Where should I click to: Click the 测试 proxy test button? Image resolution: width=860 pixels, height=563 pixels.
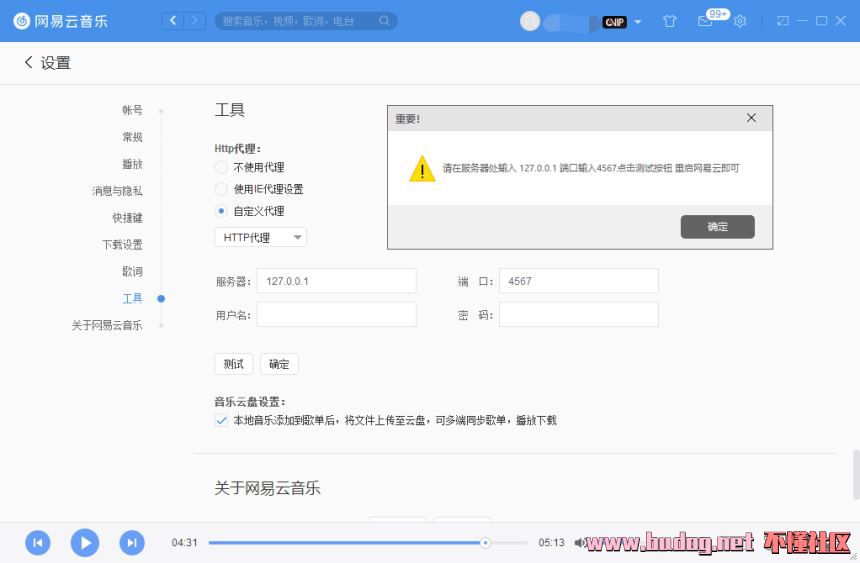(234, 364)
